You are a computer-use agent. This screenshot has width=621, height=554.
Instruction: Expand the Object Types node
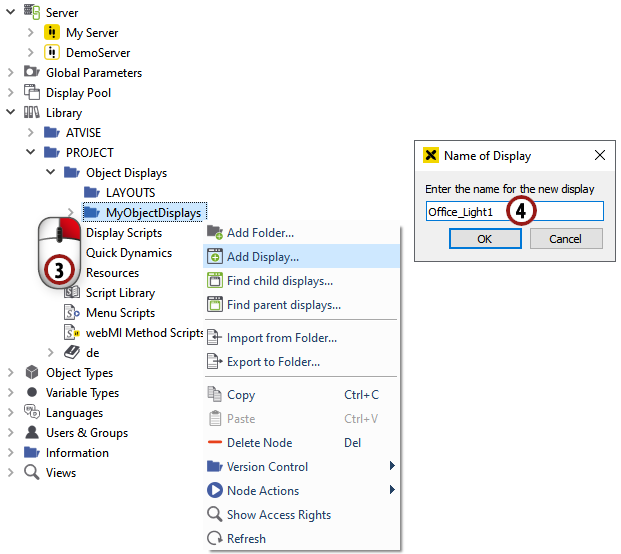(11, 373)
